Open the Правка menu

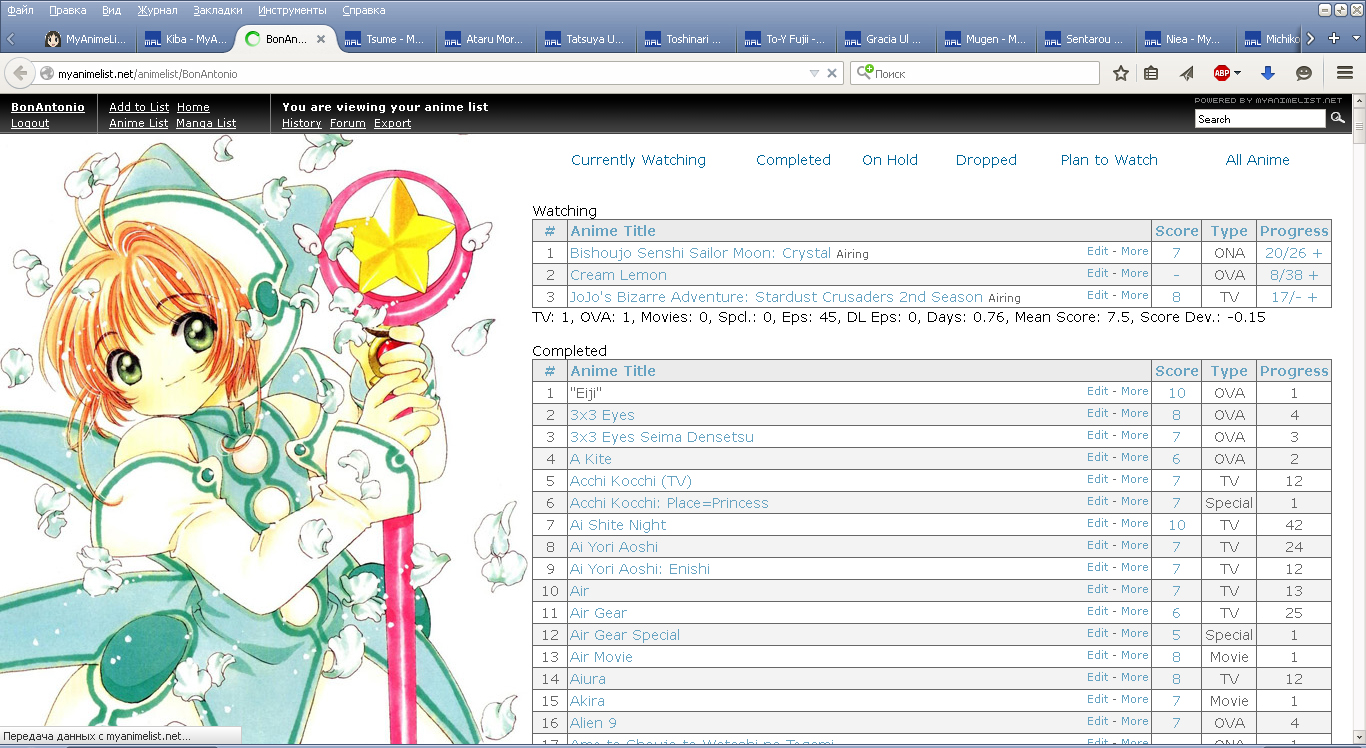pos(67,10)
